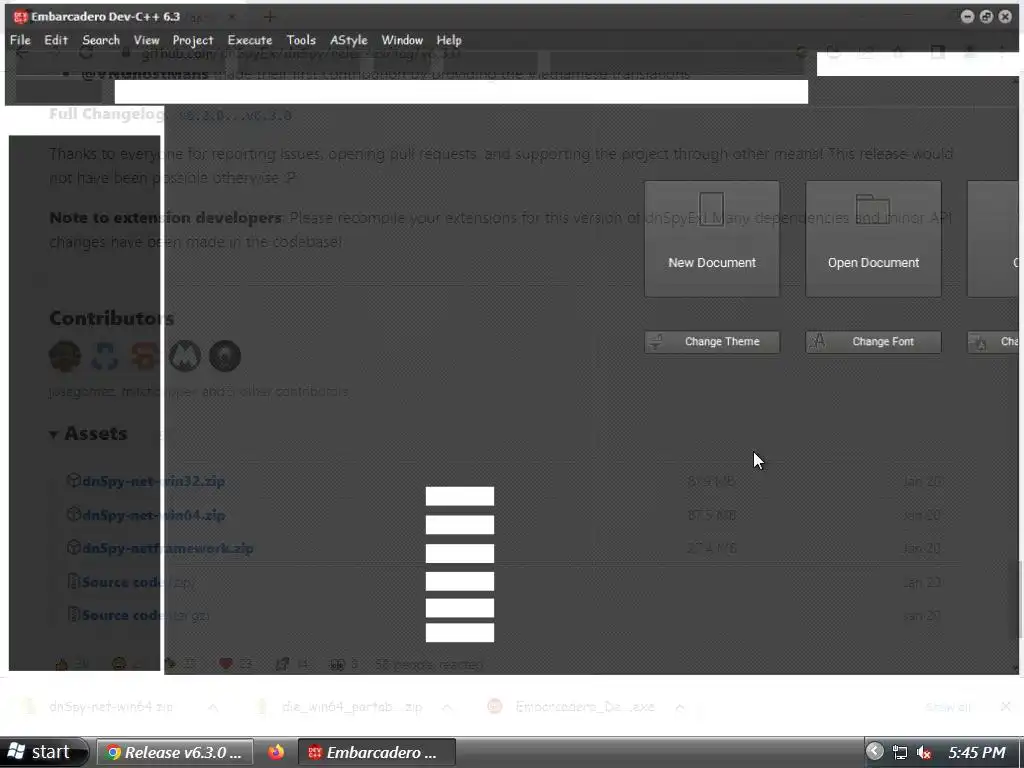Open the Tools menu
Image resolution: width=1024 pixels, height=768 pixels.
(x=301, y=40)
